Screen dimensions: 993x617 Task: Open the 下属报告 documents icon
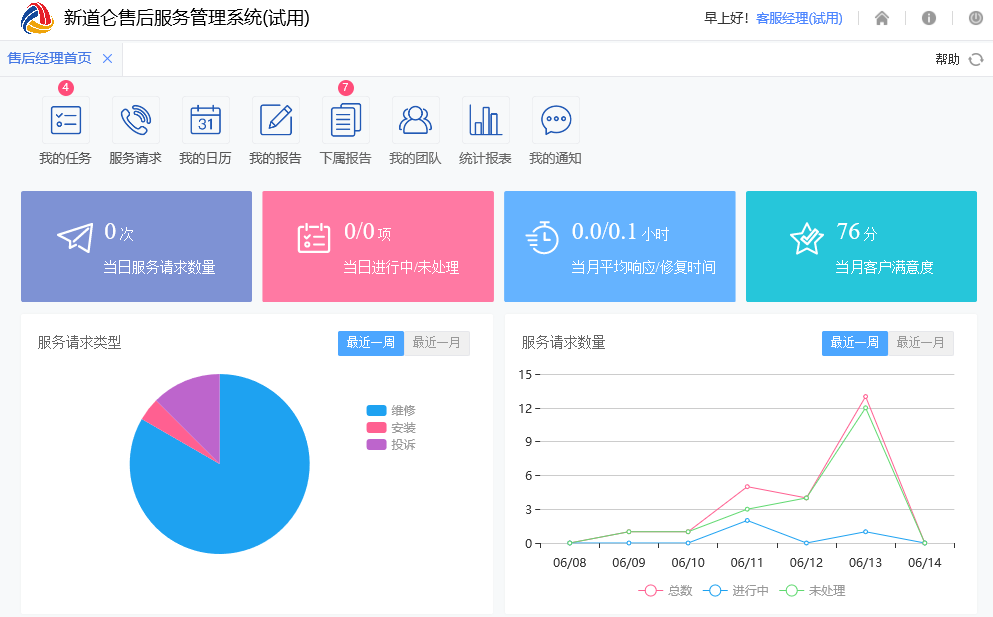[346, 120]
